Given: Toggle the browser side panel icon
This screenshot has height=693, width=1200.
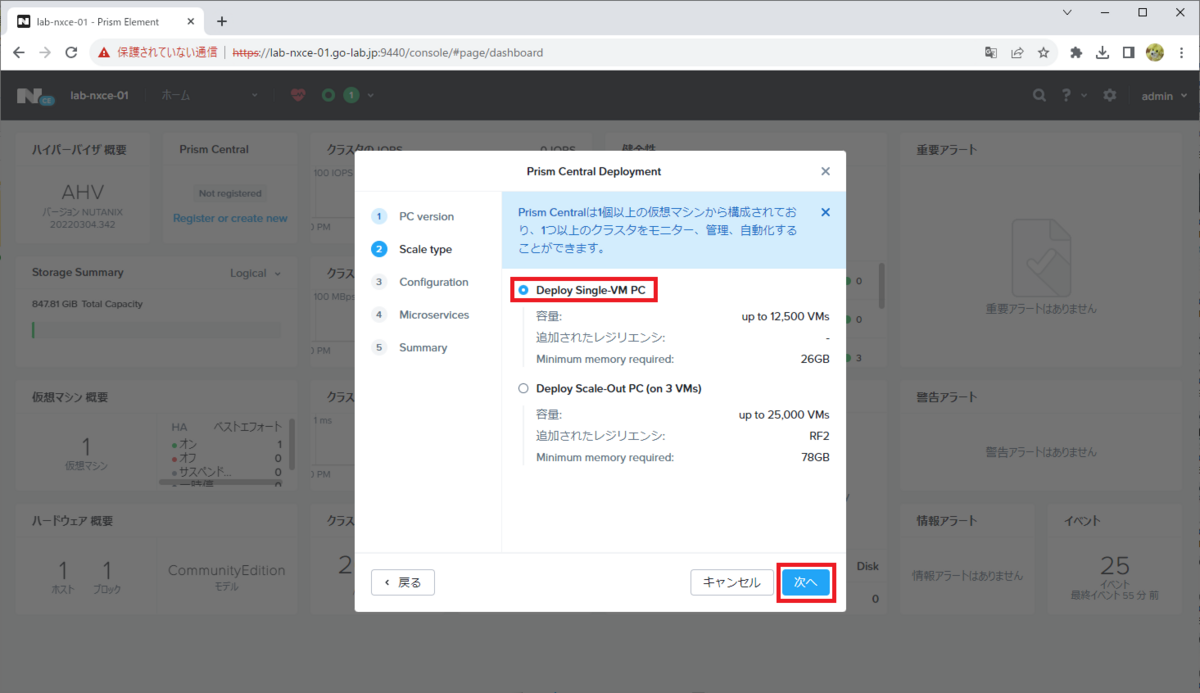Looking at the screenshot, I should pos(1128,52).
